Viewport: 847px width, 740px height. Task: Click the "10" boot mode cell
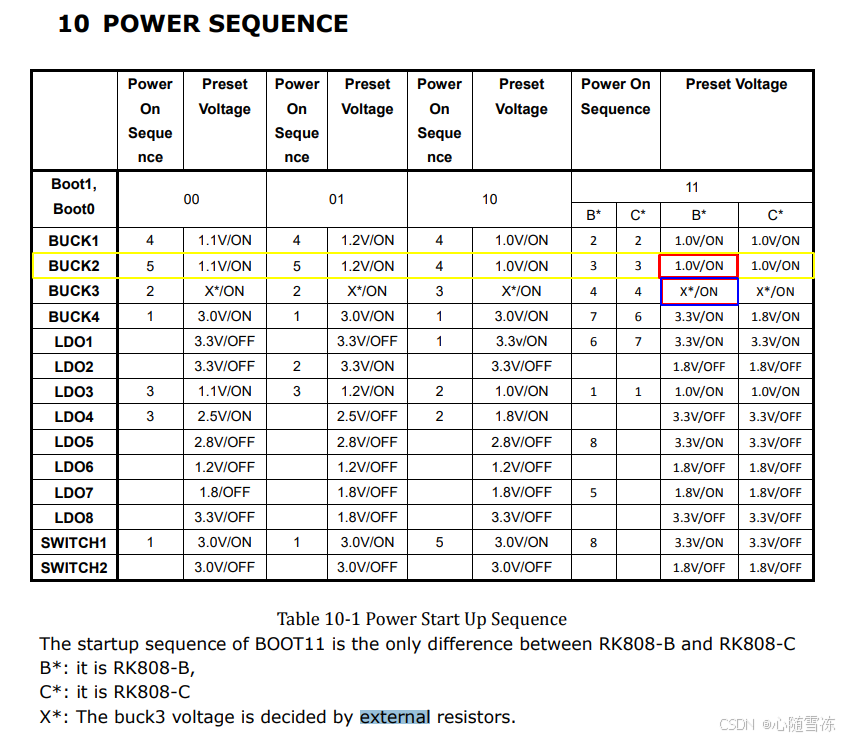tap(489, 199)
